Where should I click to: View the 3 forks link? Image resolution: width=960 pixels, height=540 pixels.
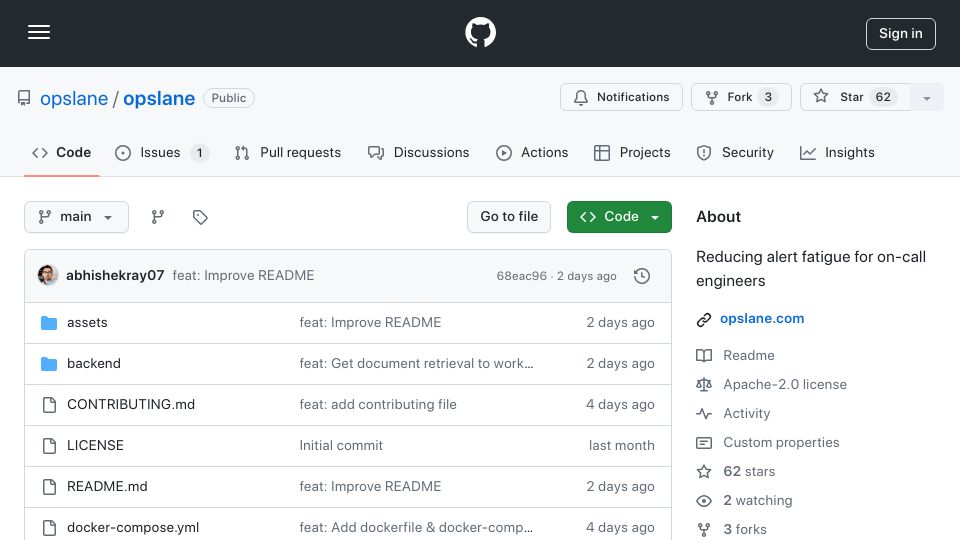[x=744, y=530]
